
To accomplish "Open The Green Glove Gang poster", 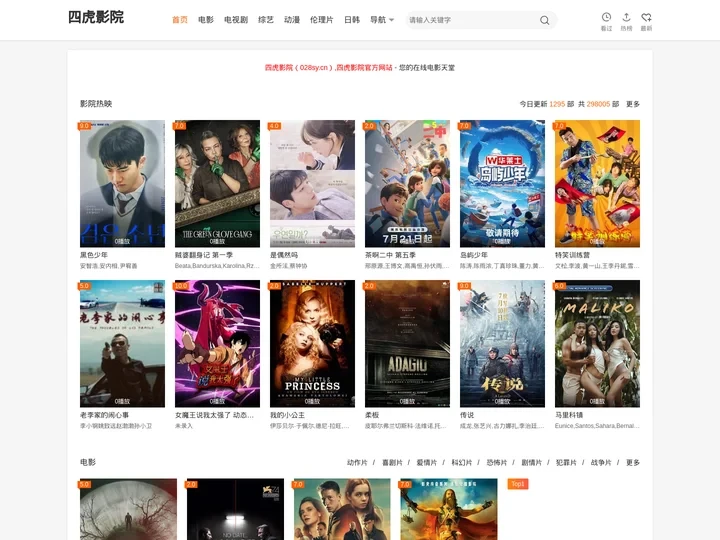I will pos(217,184).
